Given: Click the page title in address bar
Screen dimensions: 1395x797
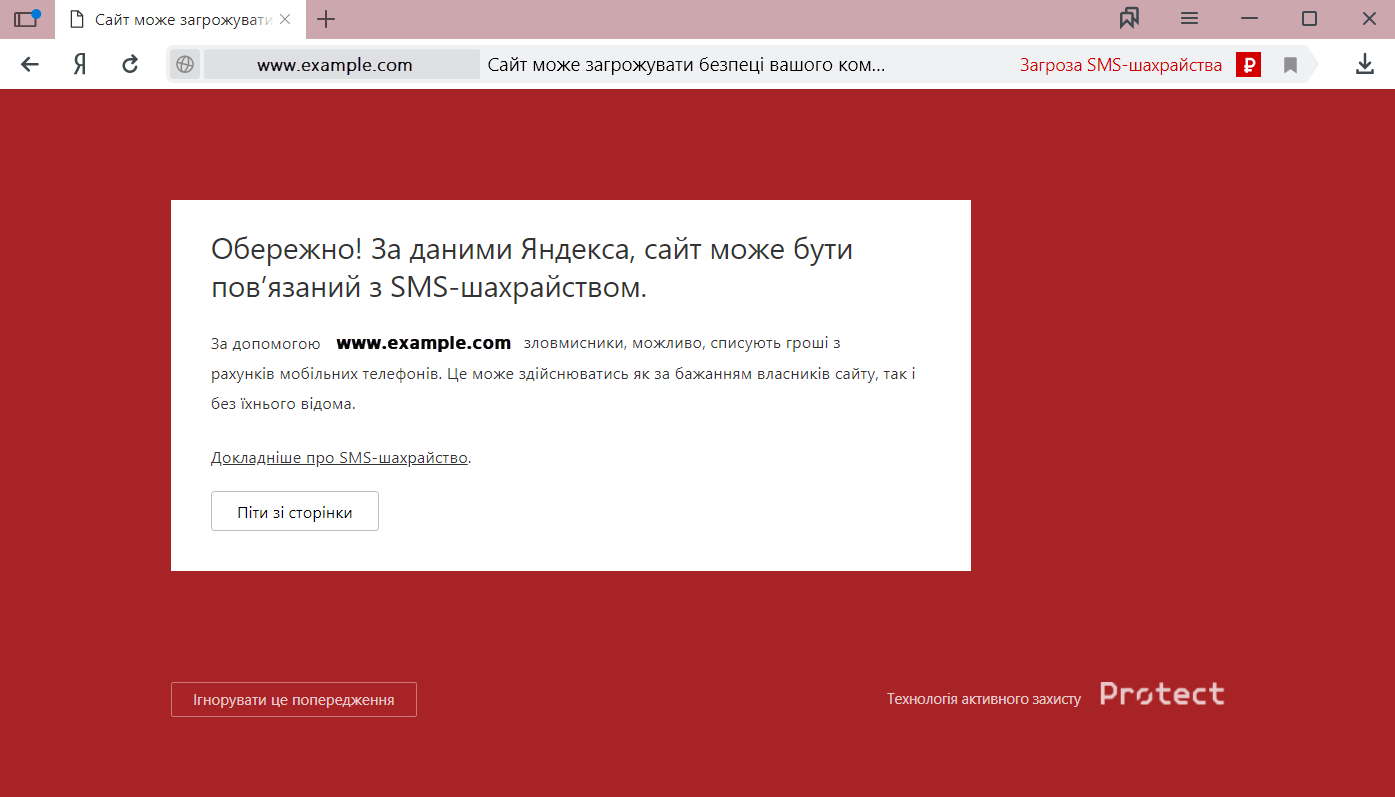Looking at the screenshot, I should tap(686, 65).
